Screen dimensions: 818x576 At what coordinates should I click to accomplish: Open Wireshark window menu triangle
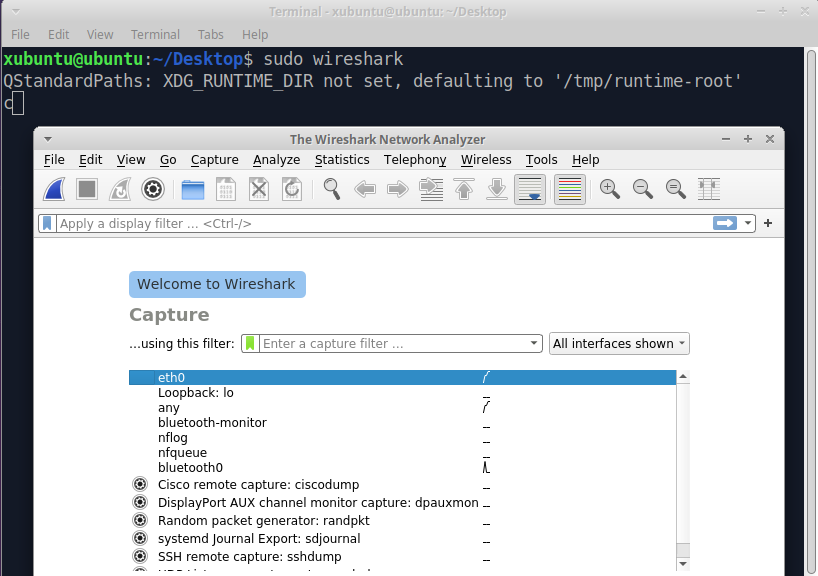point(48,139)
